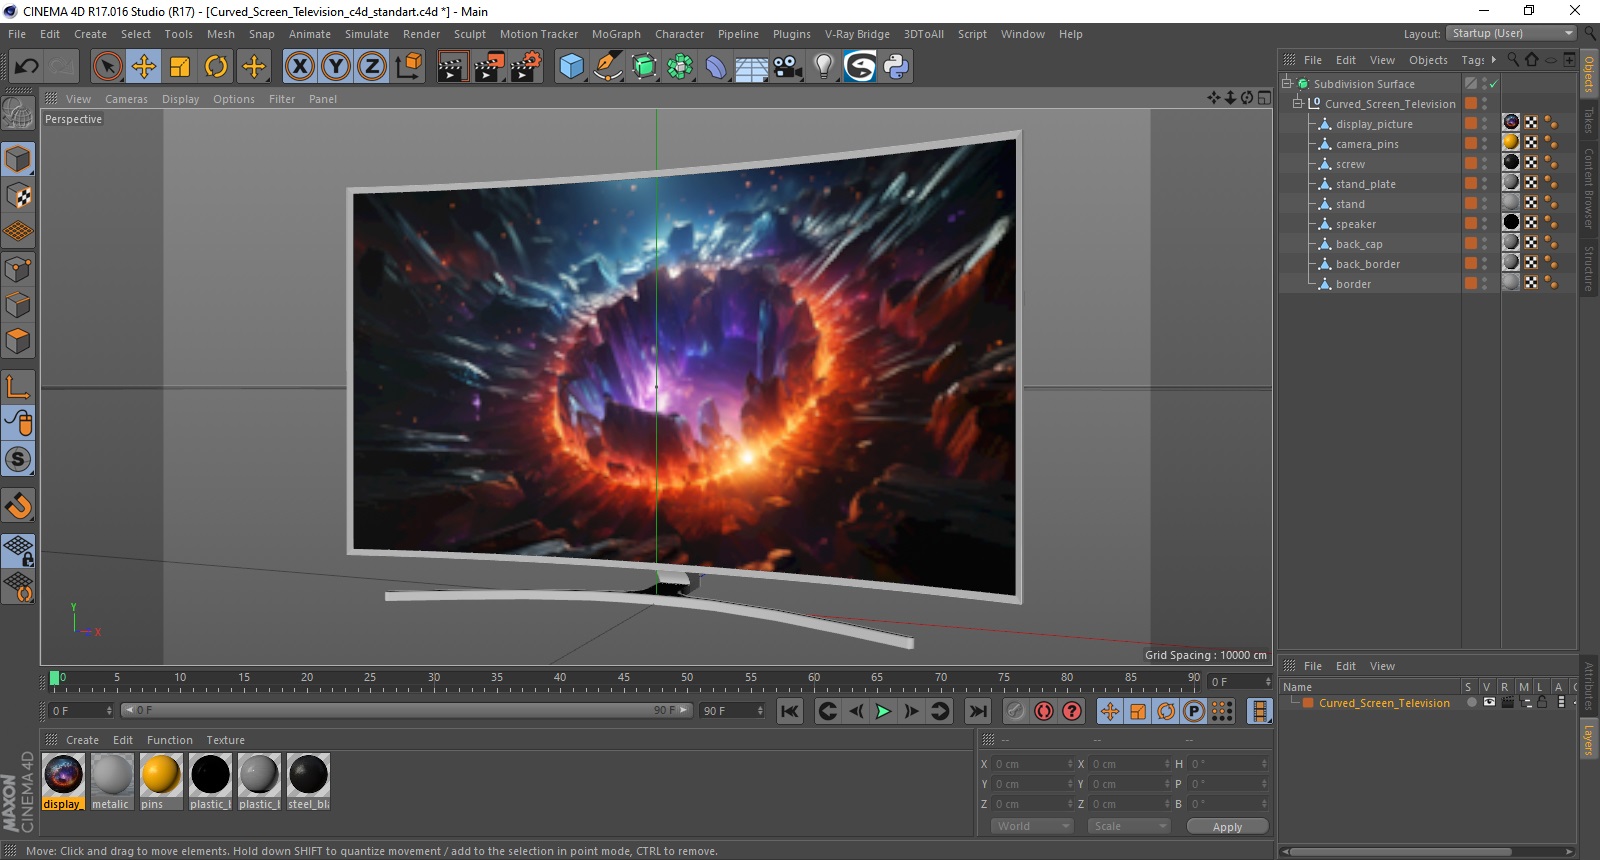Open the World coordinate system dropdown
The image size is (1600, 860).
(x=1032, y=826)
